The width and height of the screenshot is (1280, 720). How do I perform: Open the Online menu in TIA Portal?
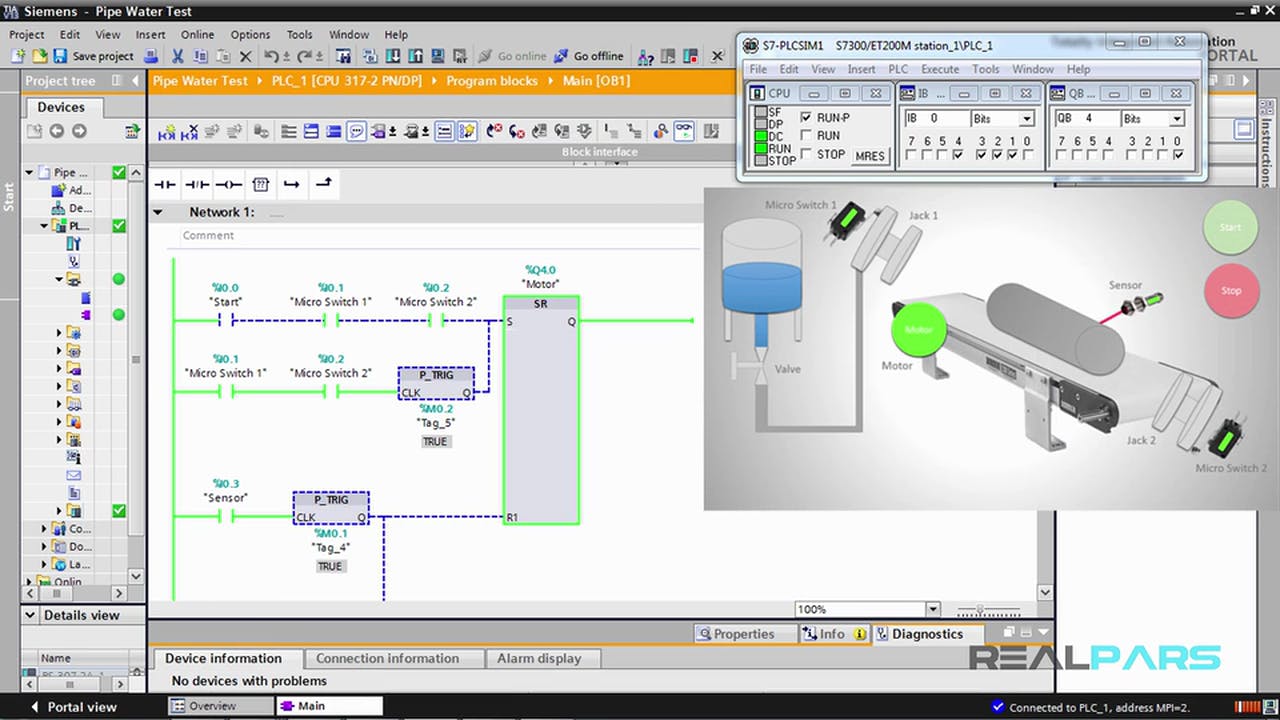(197, 34)
